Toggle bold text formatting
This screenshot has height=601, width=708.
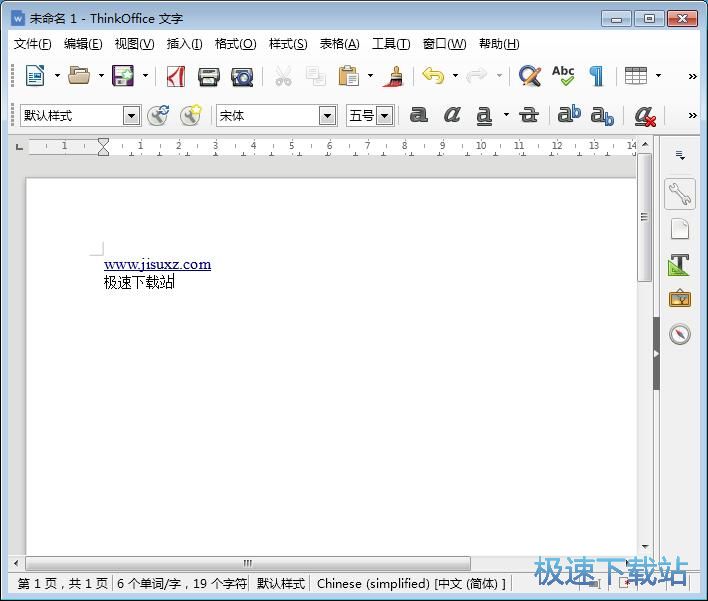point(419,116)
